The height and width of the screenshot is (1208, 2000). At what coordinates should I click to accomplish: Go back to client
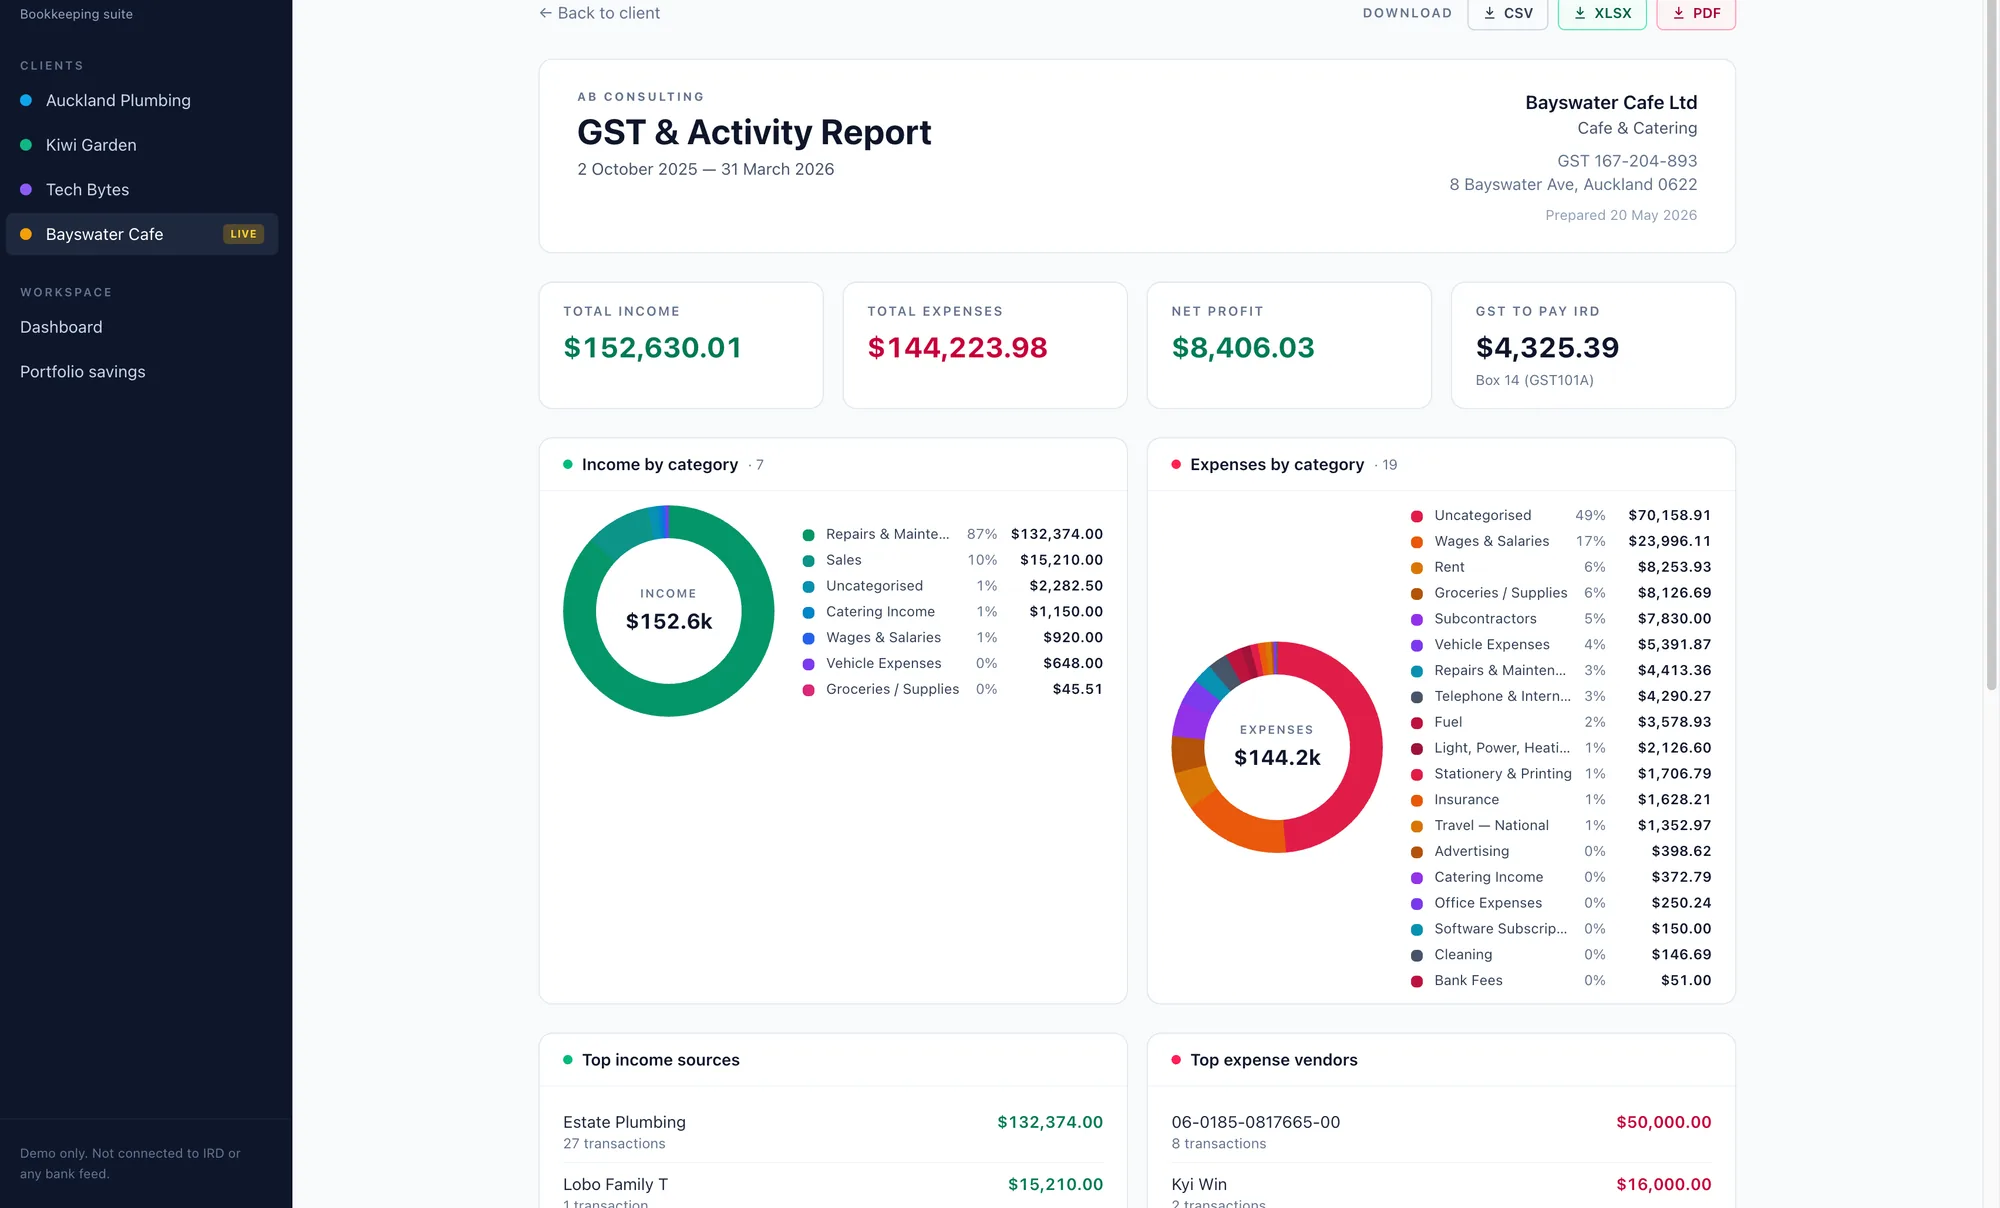pos(600,13)
